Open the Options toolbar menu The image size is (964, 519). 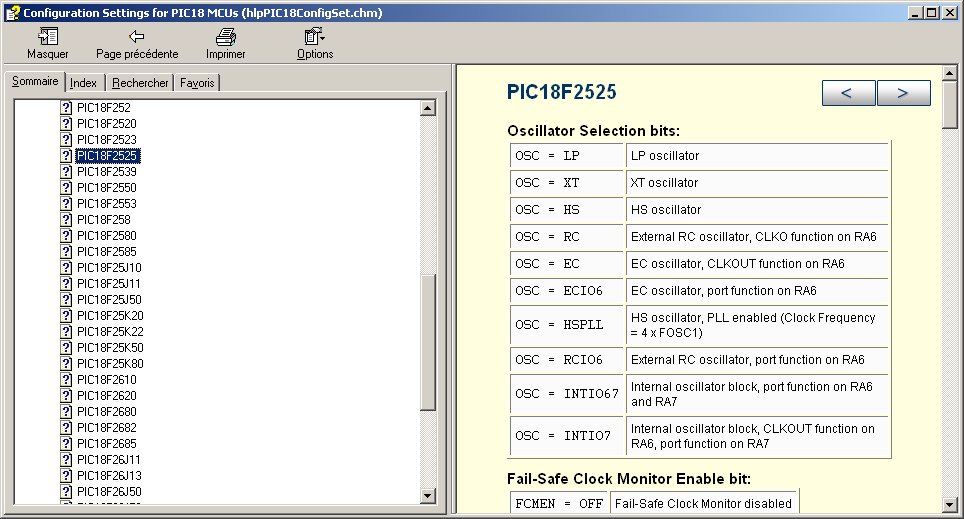point(315,44)
